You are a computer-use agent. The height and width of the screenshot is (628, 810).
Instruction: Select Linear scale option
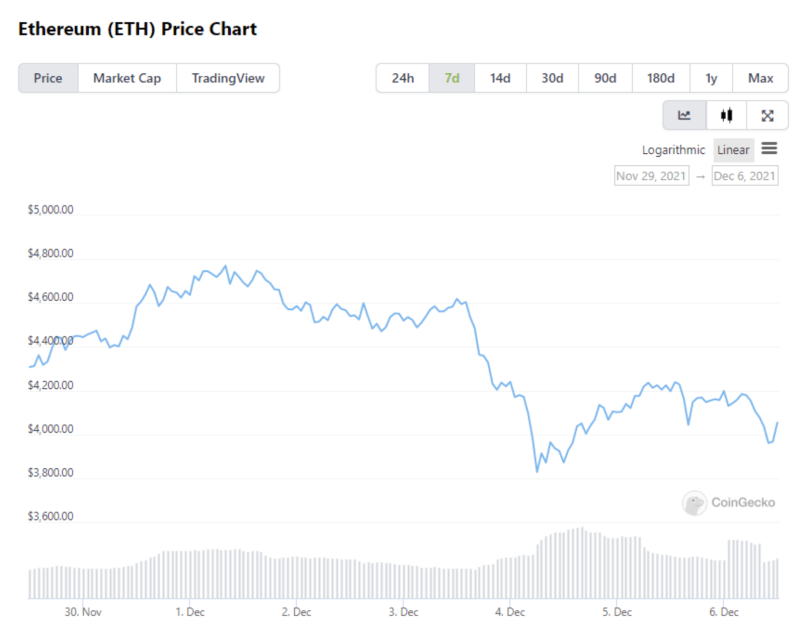click(733, 150)
